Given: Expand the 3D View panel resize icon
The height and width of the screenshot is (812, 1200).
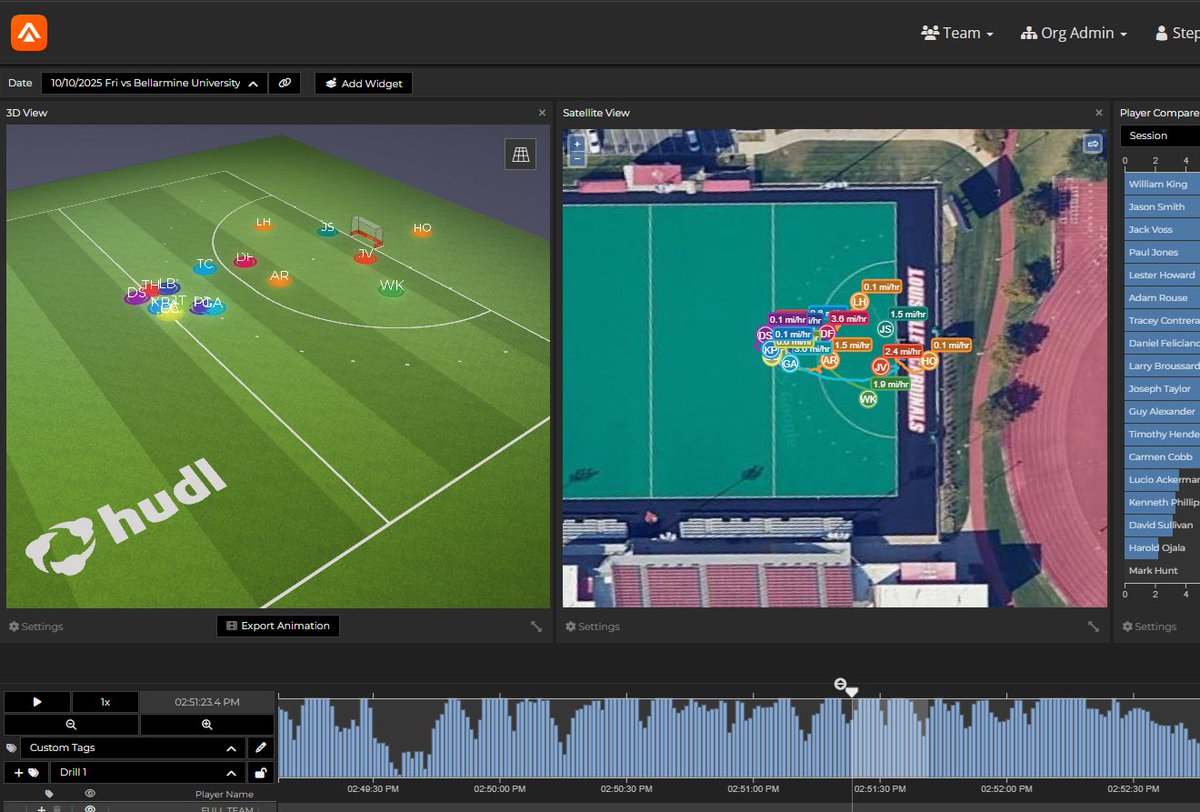Looking at the screenshot, I should point(536,626).
